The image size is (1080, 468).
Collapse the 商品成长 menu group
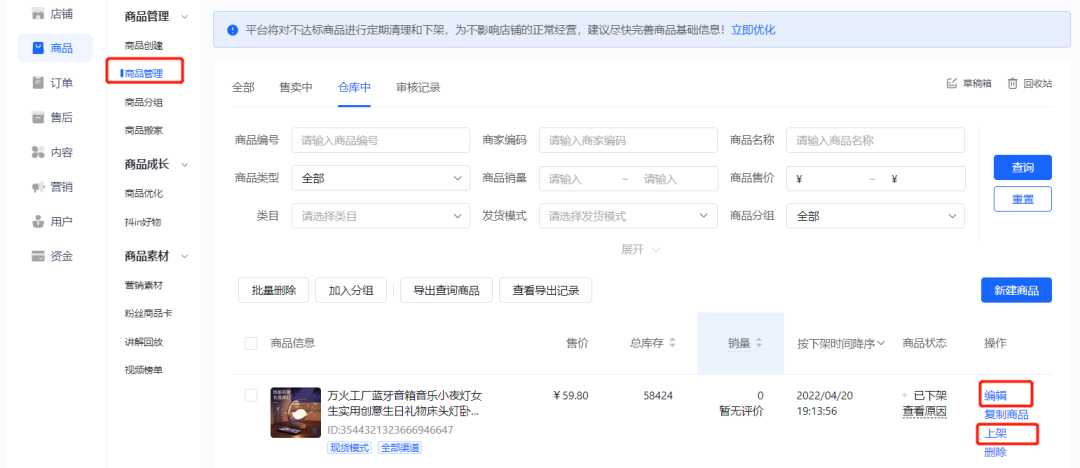point(183,165)
